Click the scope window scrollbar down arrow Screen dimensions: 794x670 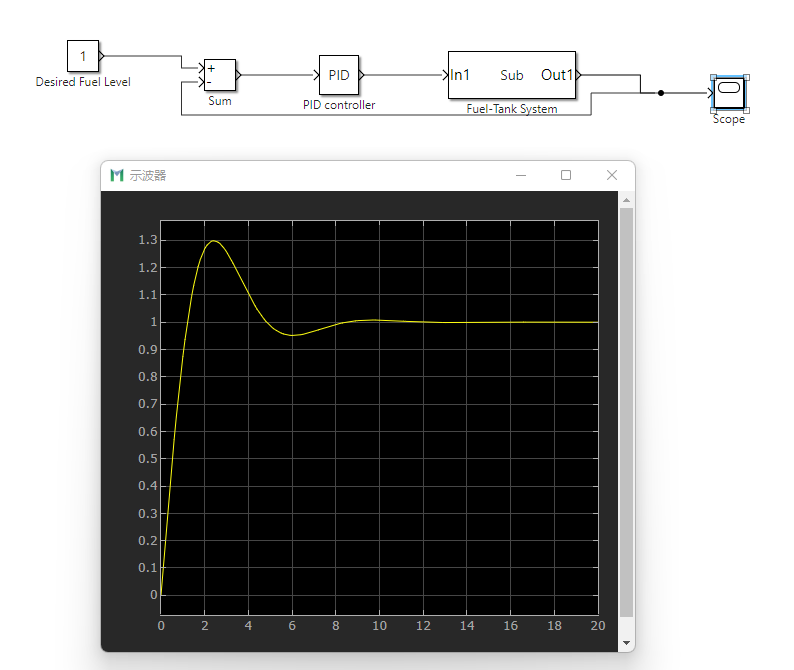(626, 643)
